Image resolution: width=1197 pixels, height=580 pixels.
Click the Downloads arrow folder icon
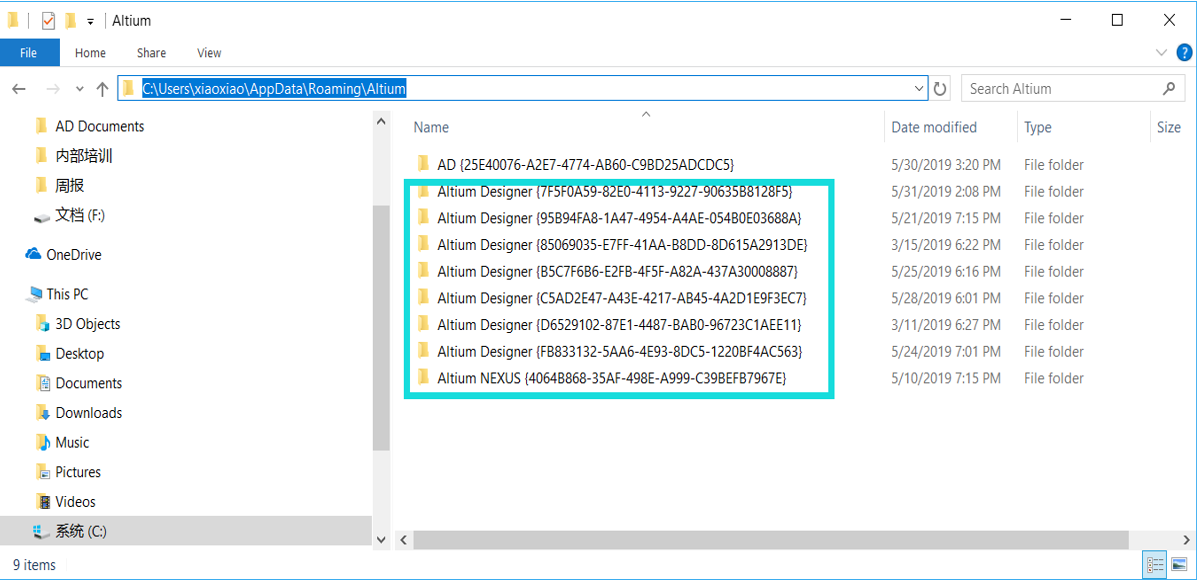pos(44,413)
